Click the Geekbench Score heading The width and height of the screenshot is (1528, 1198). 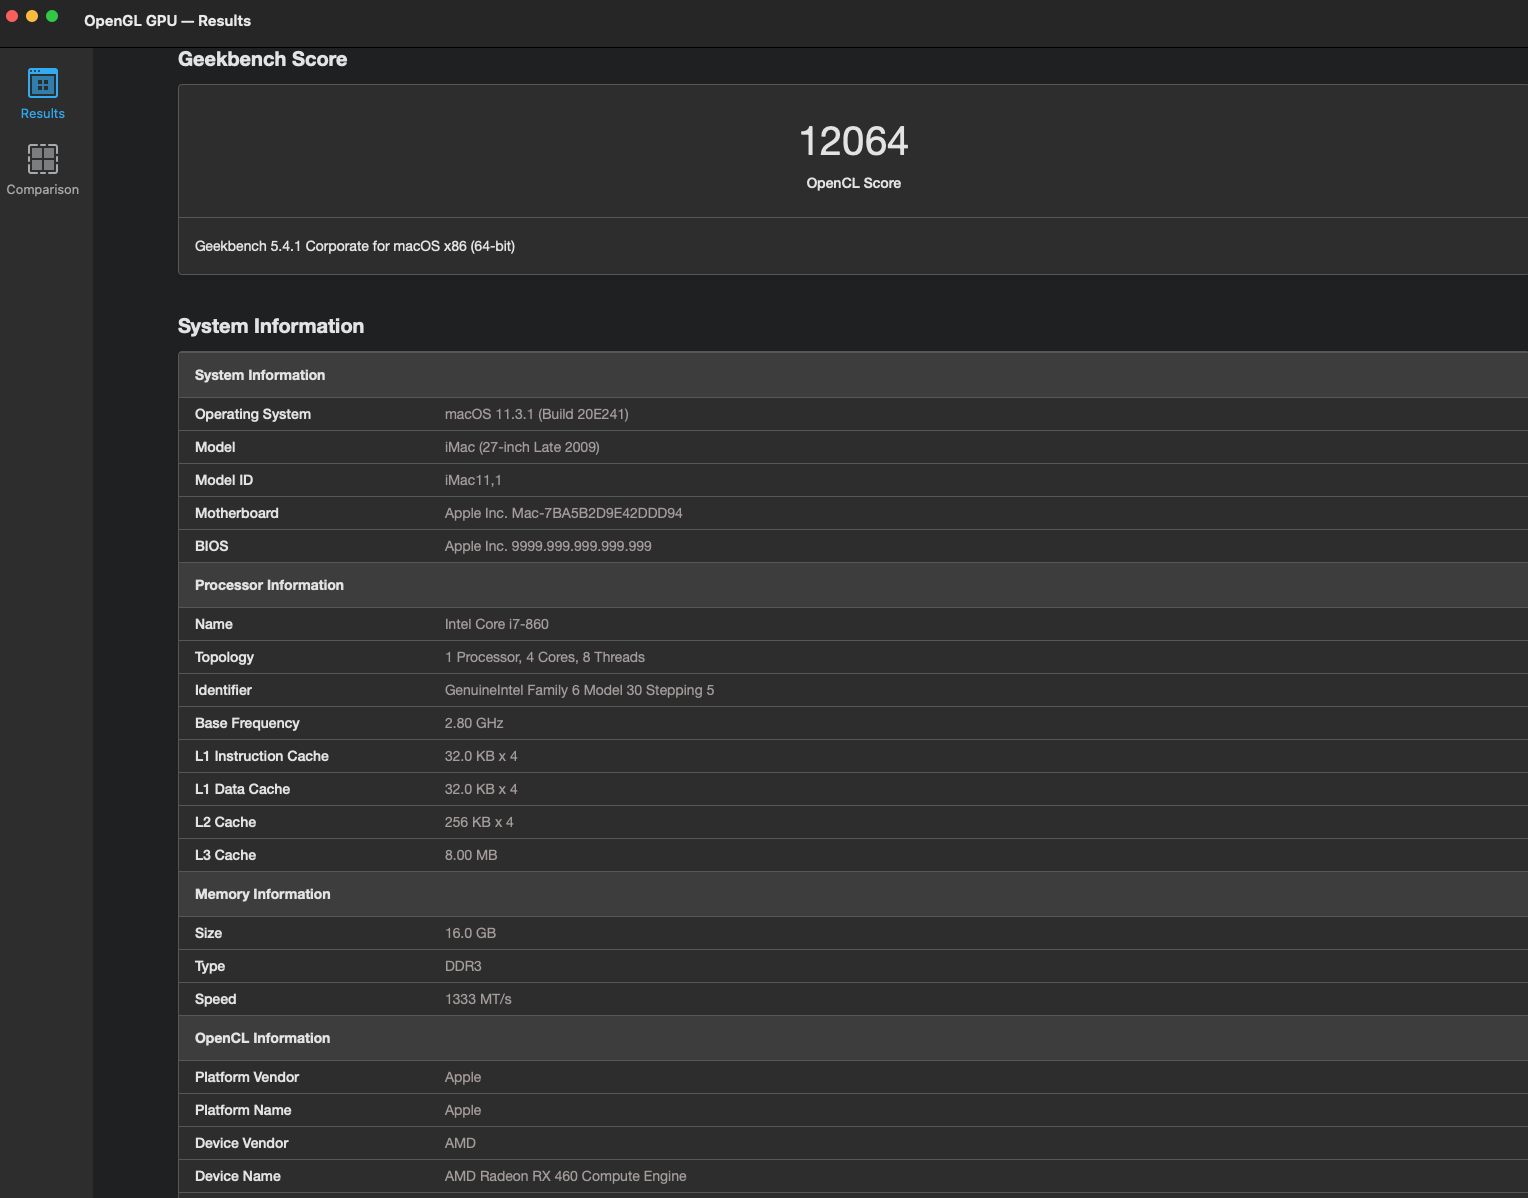pos(262,59)
